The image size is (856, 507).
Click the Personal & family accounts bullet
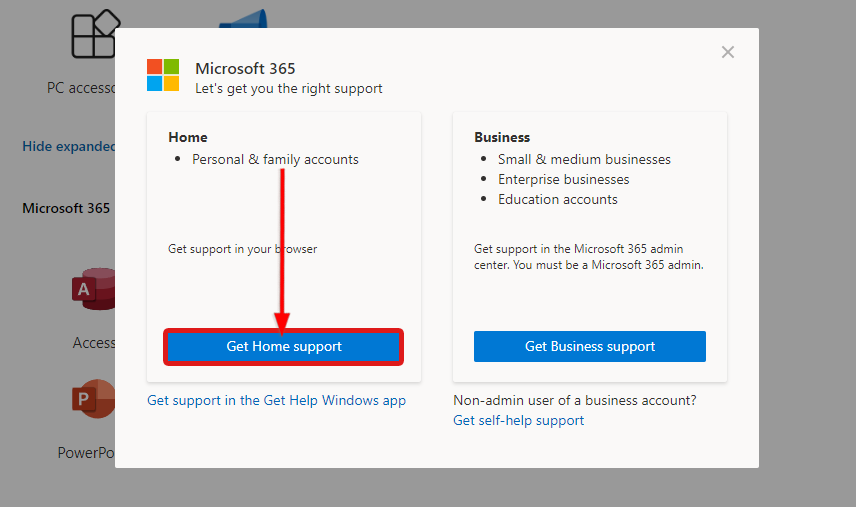pos(275,159)
